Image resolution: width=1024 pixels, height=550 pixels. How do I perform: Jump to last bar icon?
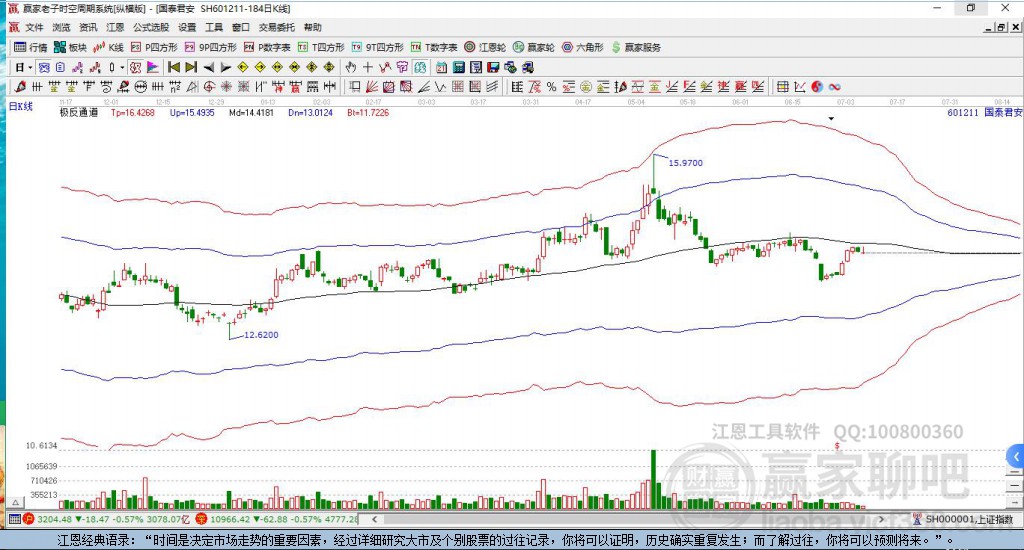pos(191,67)
